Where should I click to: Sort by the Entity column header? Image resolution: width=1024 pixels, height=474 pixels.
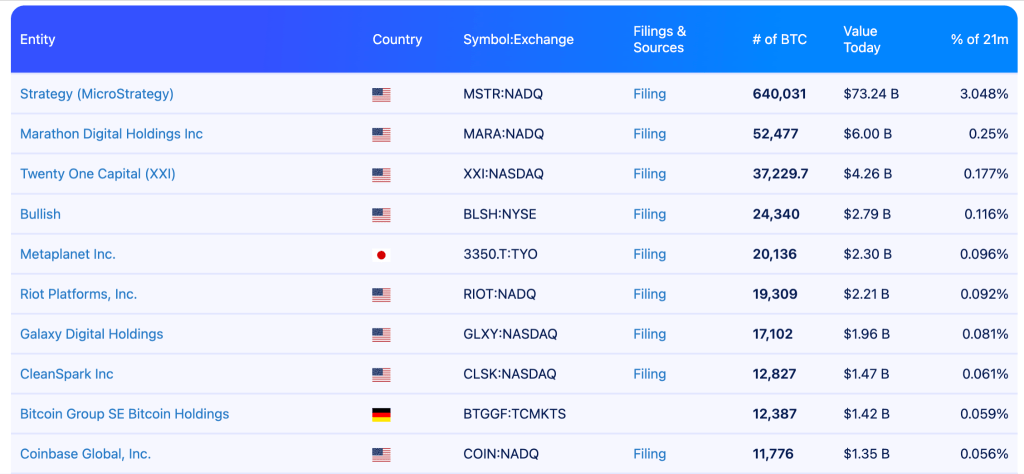[x=38, y=40]
